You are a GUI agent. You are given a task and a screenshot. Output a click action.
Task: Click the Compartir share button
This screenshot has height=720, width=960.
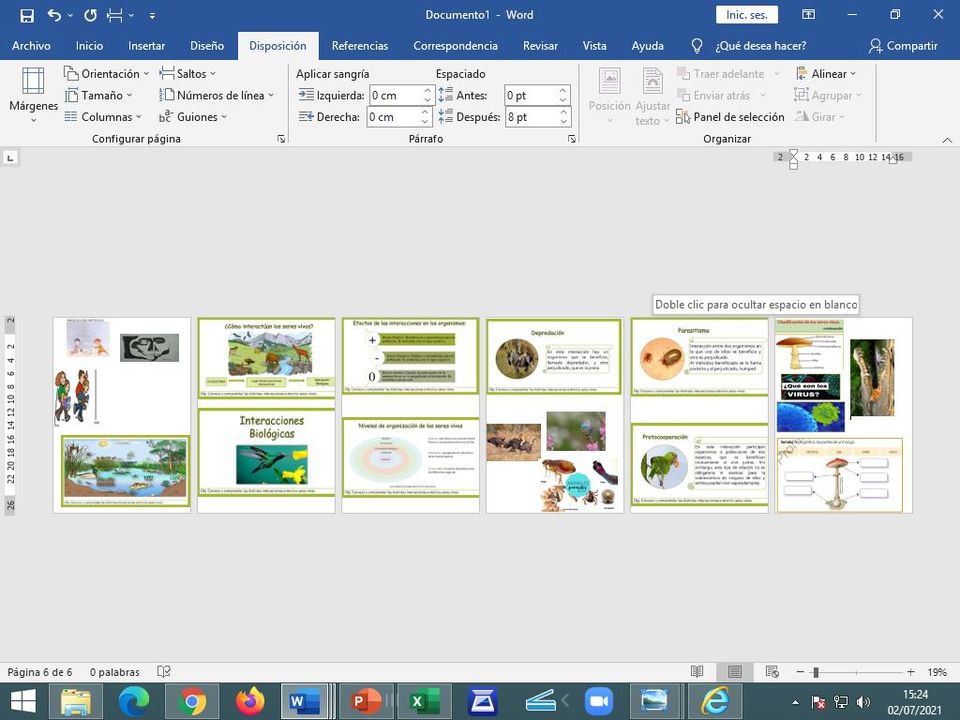903,46
